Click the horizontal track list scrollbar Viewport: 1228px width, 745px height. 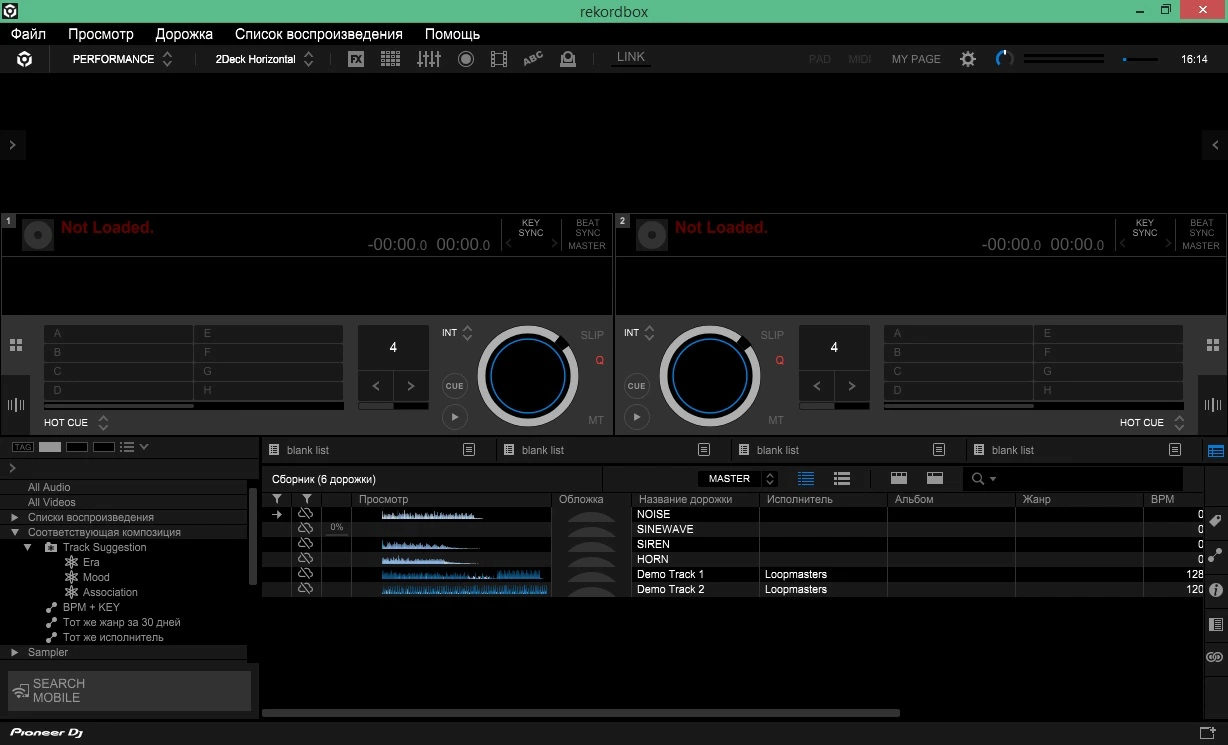pos(581,713)
